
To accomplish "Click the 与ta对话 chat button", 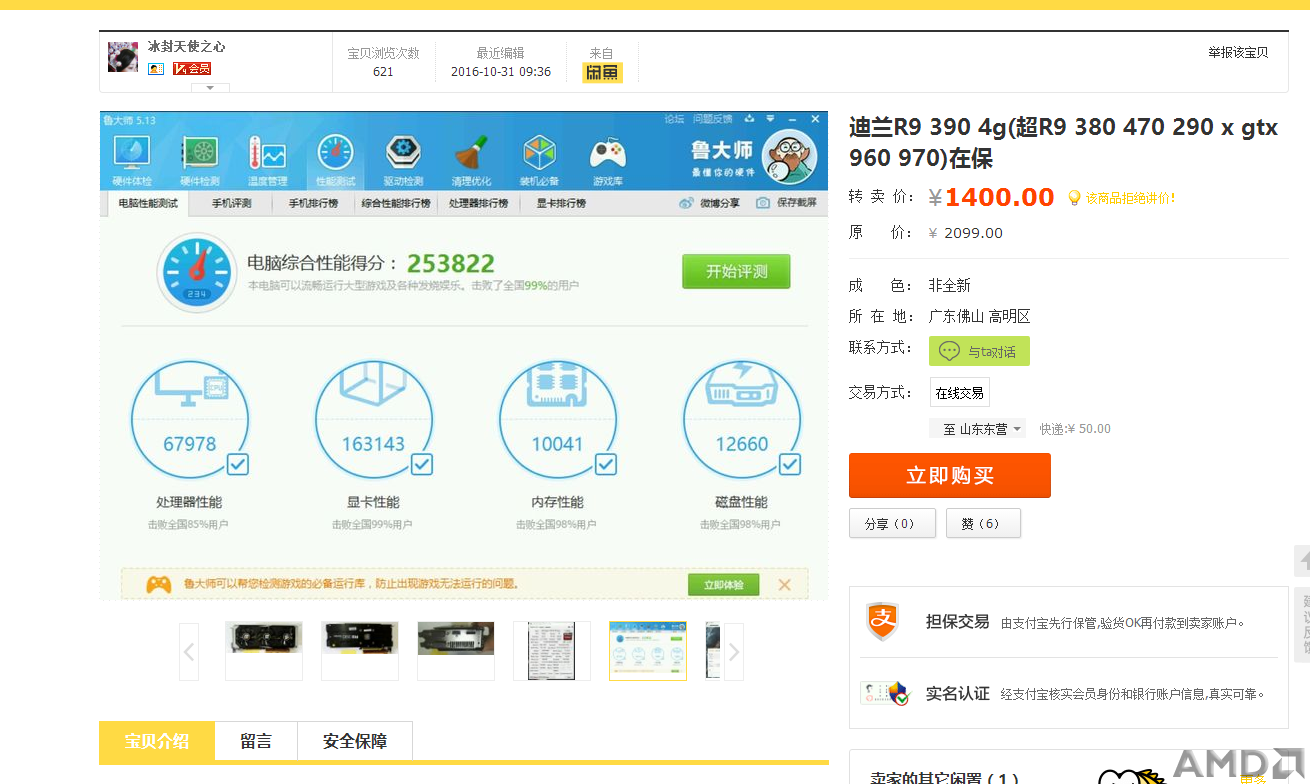I will tap(979, 351).
